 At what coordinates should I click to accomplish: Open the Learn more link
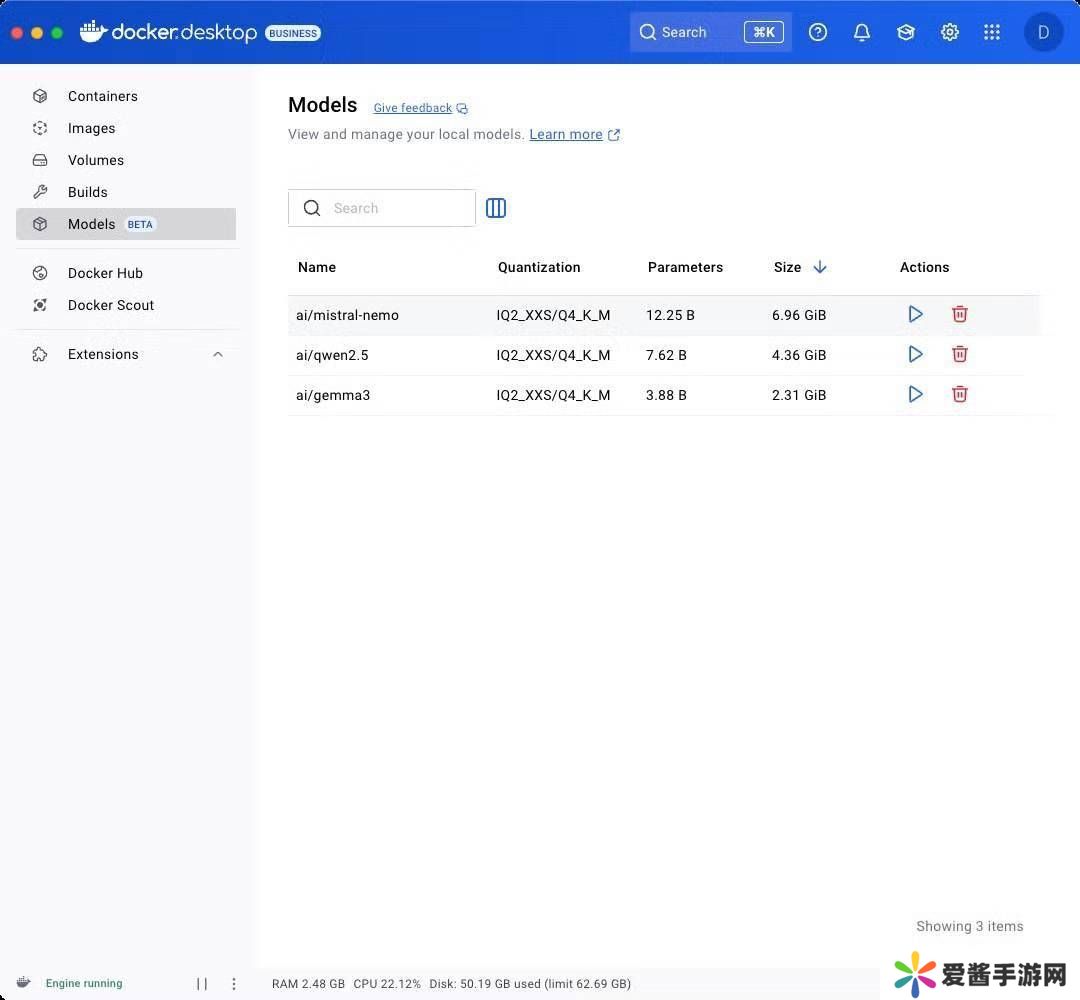coord(566,134)
